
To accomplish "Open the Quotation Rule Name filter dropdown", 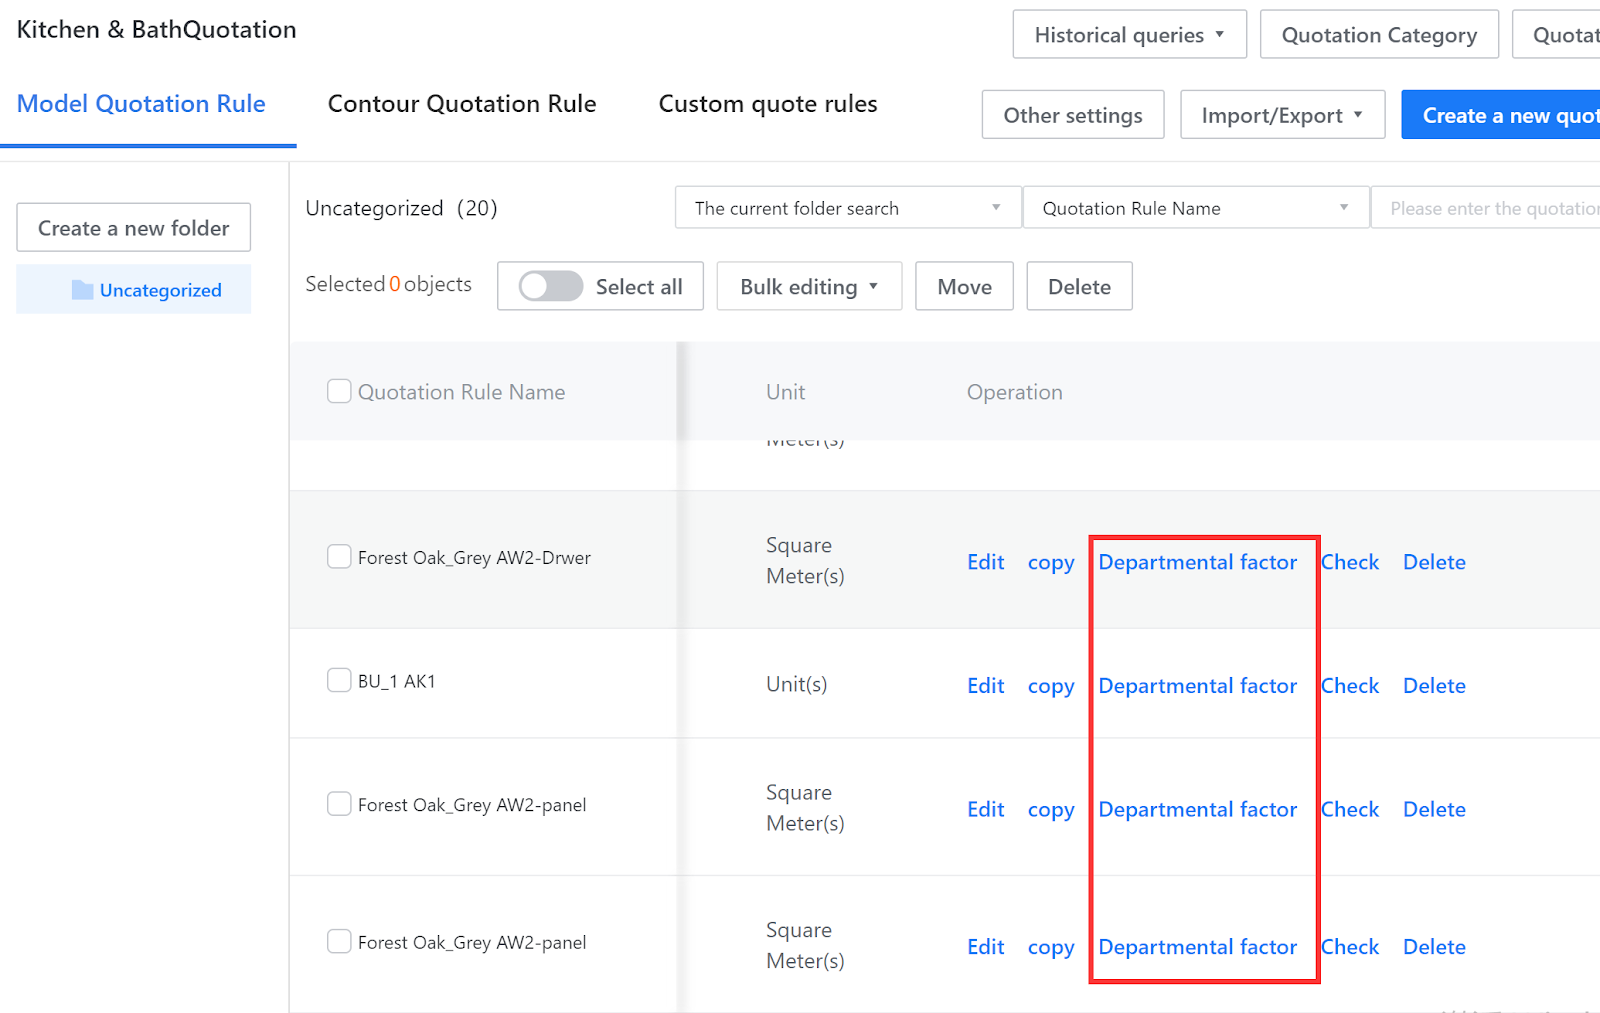I will pos(1195,208).
